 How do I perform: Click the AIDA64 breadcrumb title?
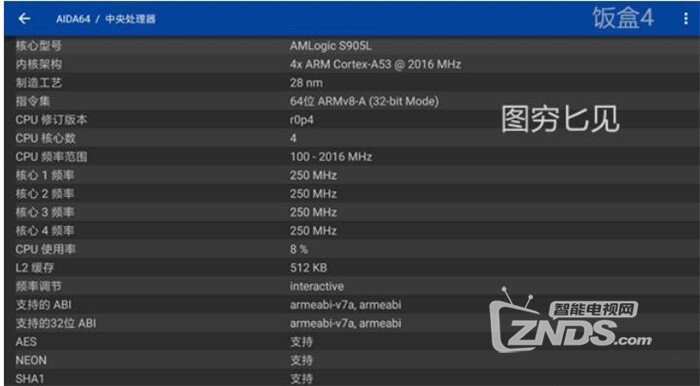pyautogui.click(x=73, y=19)
